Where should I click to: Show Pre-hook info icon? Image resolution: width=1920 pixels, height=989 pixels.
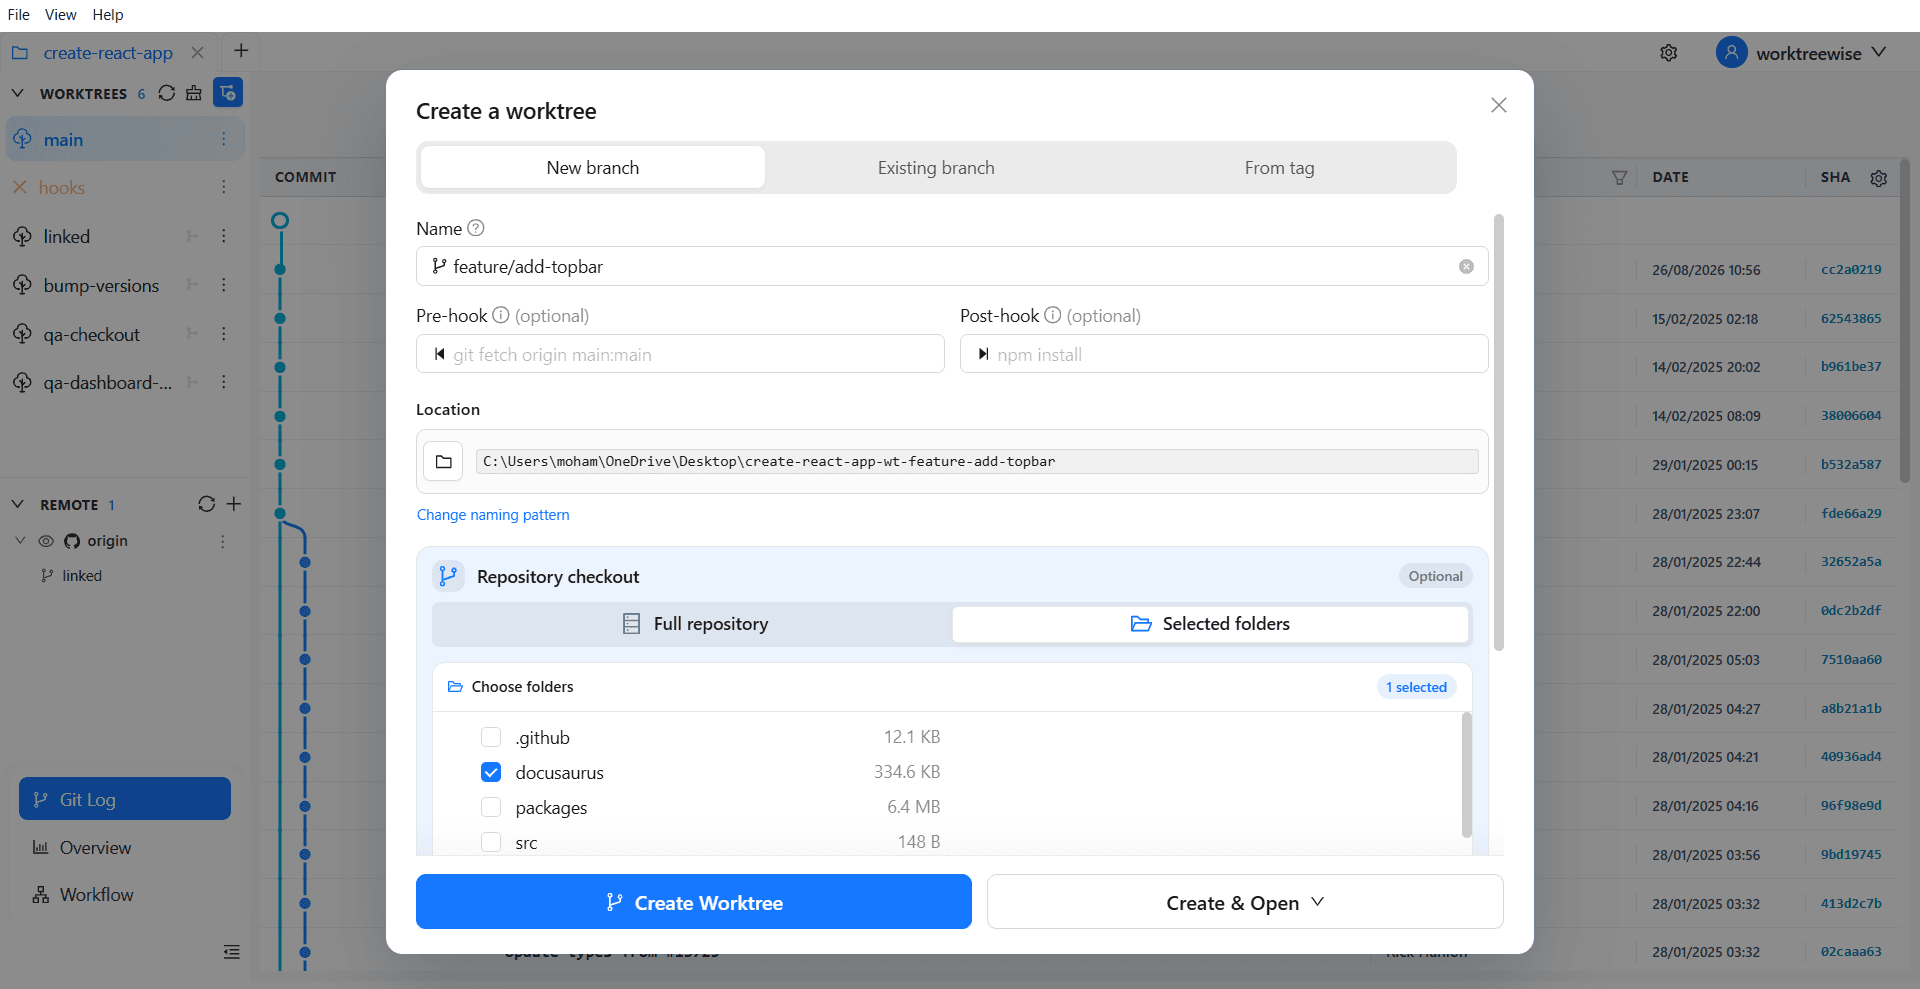pyautogui.click(x=501, y=315)
